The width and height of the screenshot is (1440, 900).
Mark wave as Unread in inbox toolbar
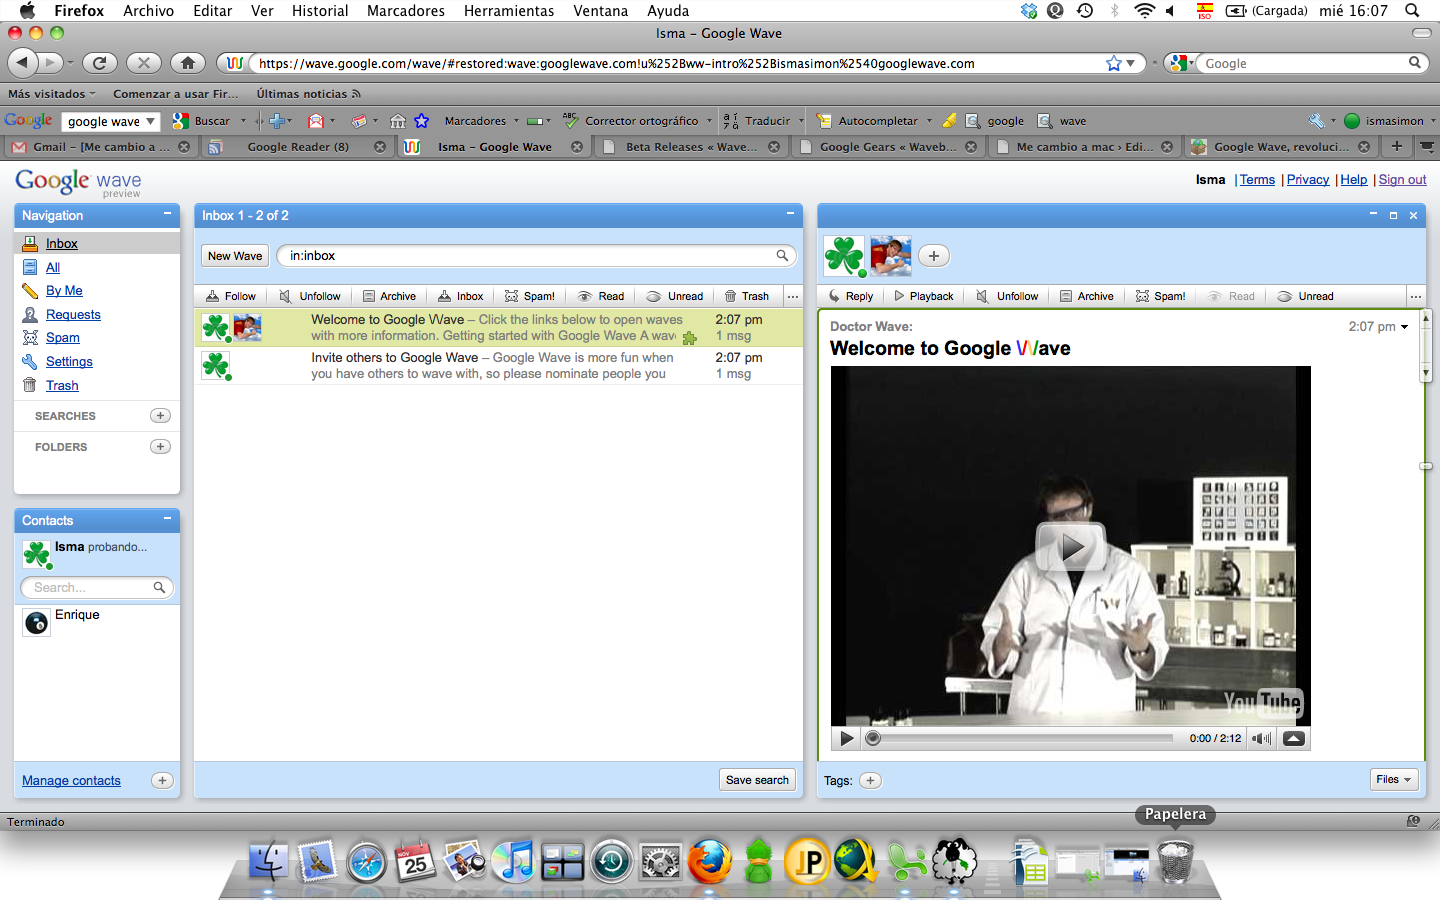tap(675, 296)
